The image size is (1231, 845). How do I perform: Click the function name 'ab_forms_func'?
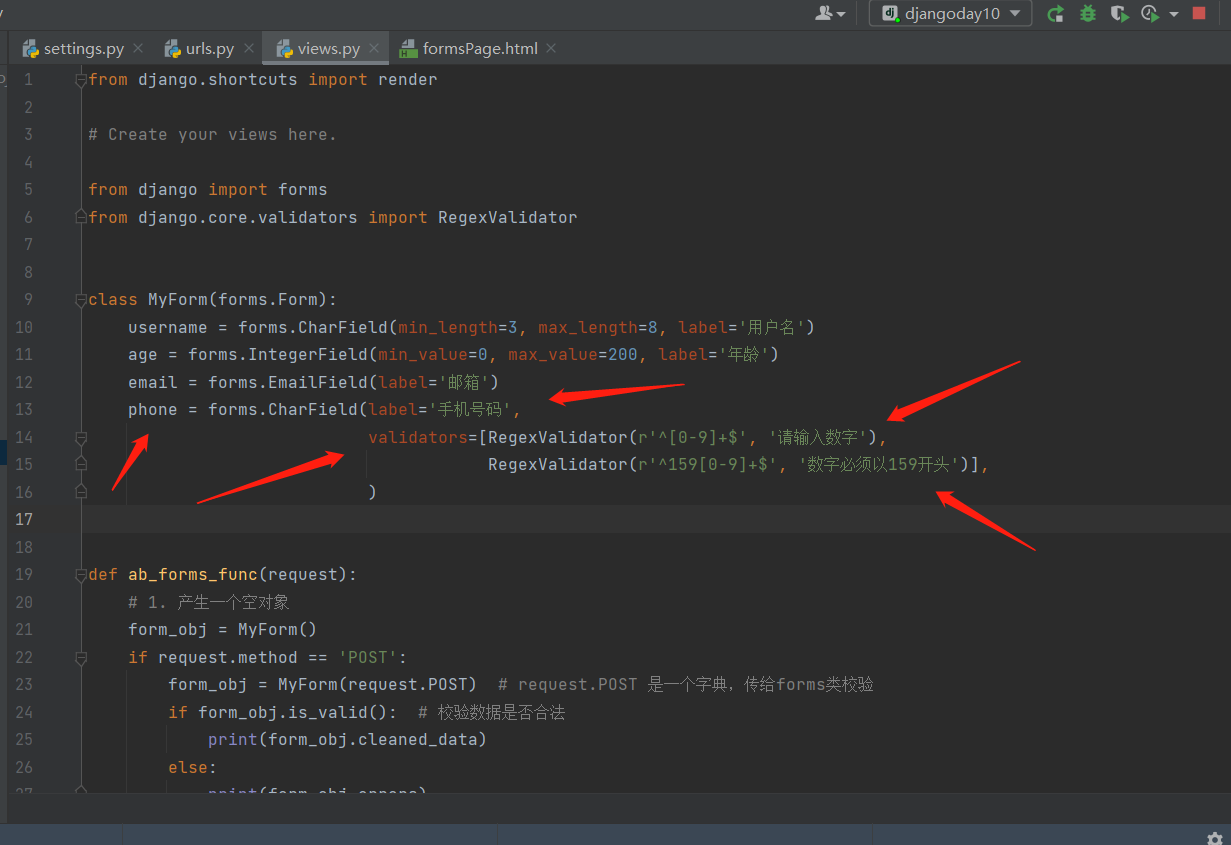tap(193, 575)
